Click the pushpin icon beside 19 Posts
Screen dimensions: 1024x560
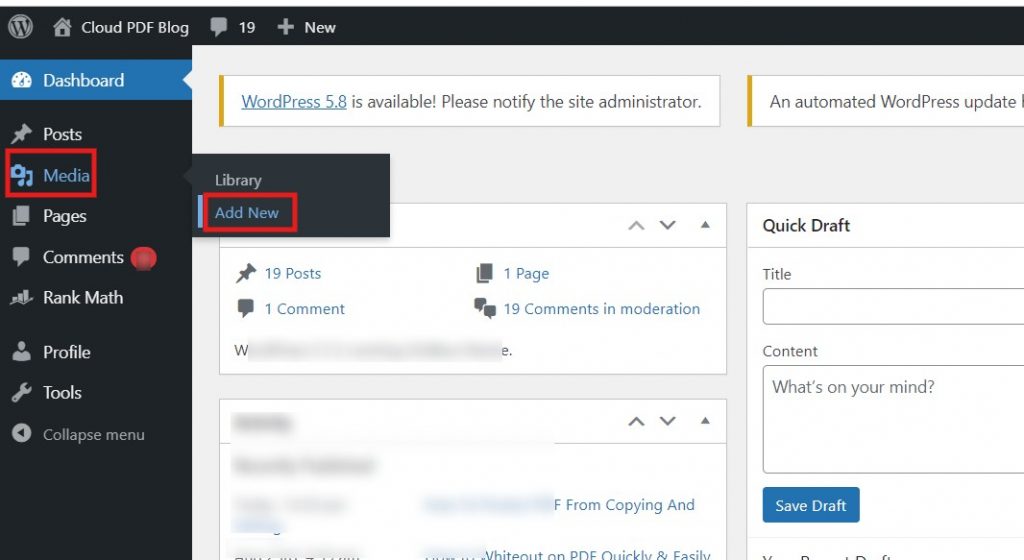[x=246, y=273]
